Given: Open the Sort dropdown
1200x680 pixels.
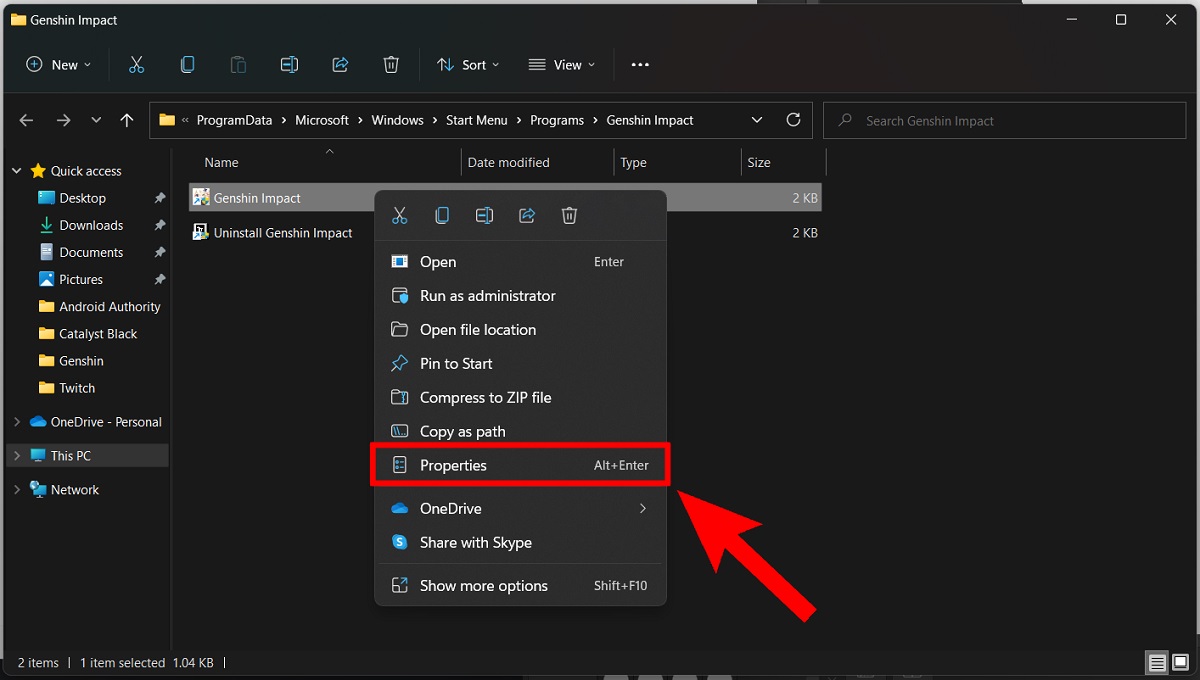Looking at the screenshot, I should 468,65.
